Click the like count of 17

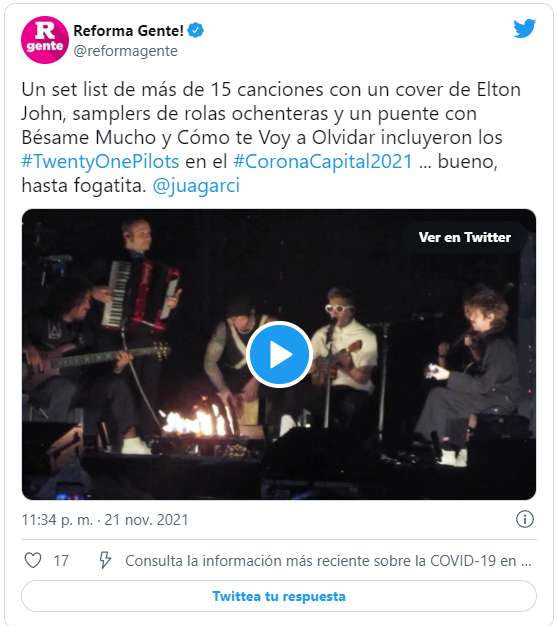pos(61,561)
